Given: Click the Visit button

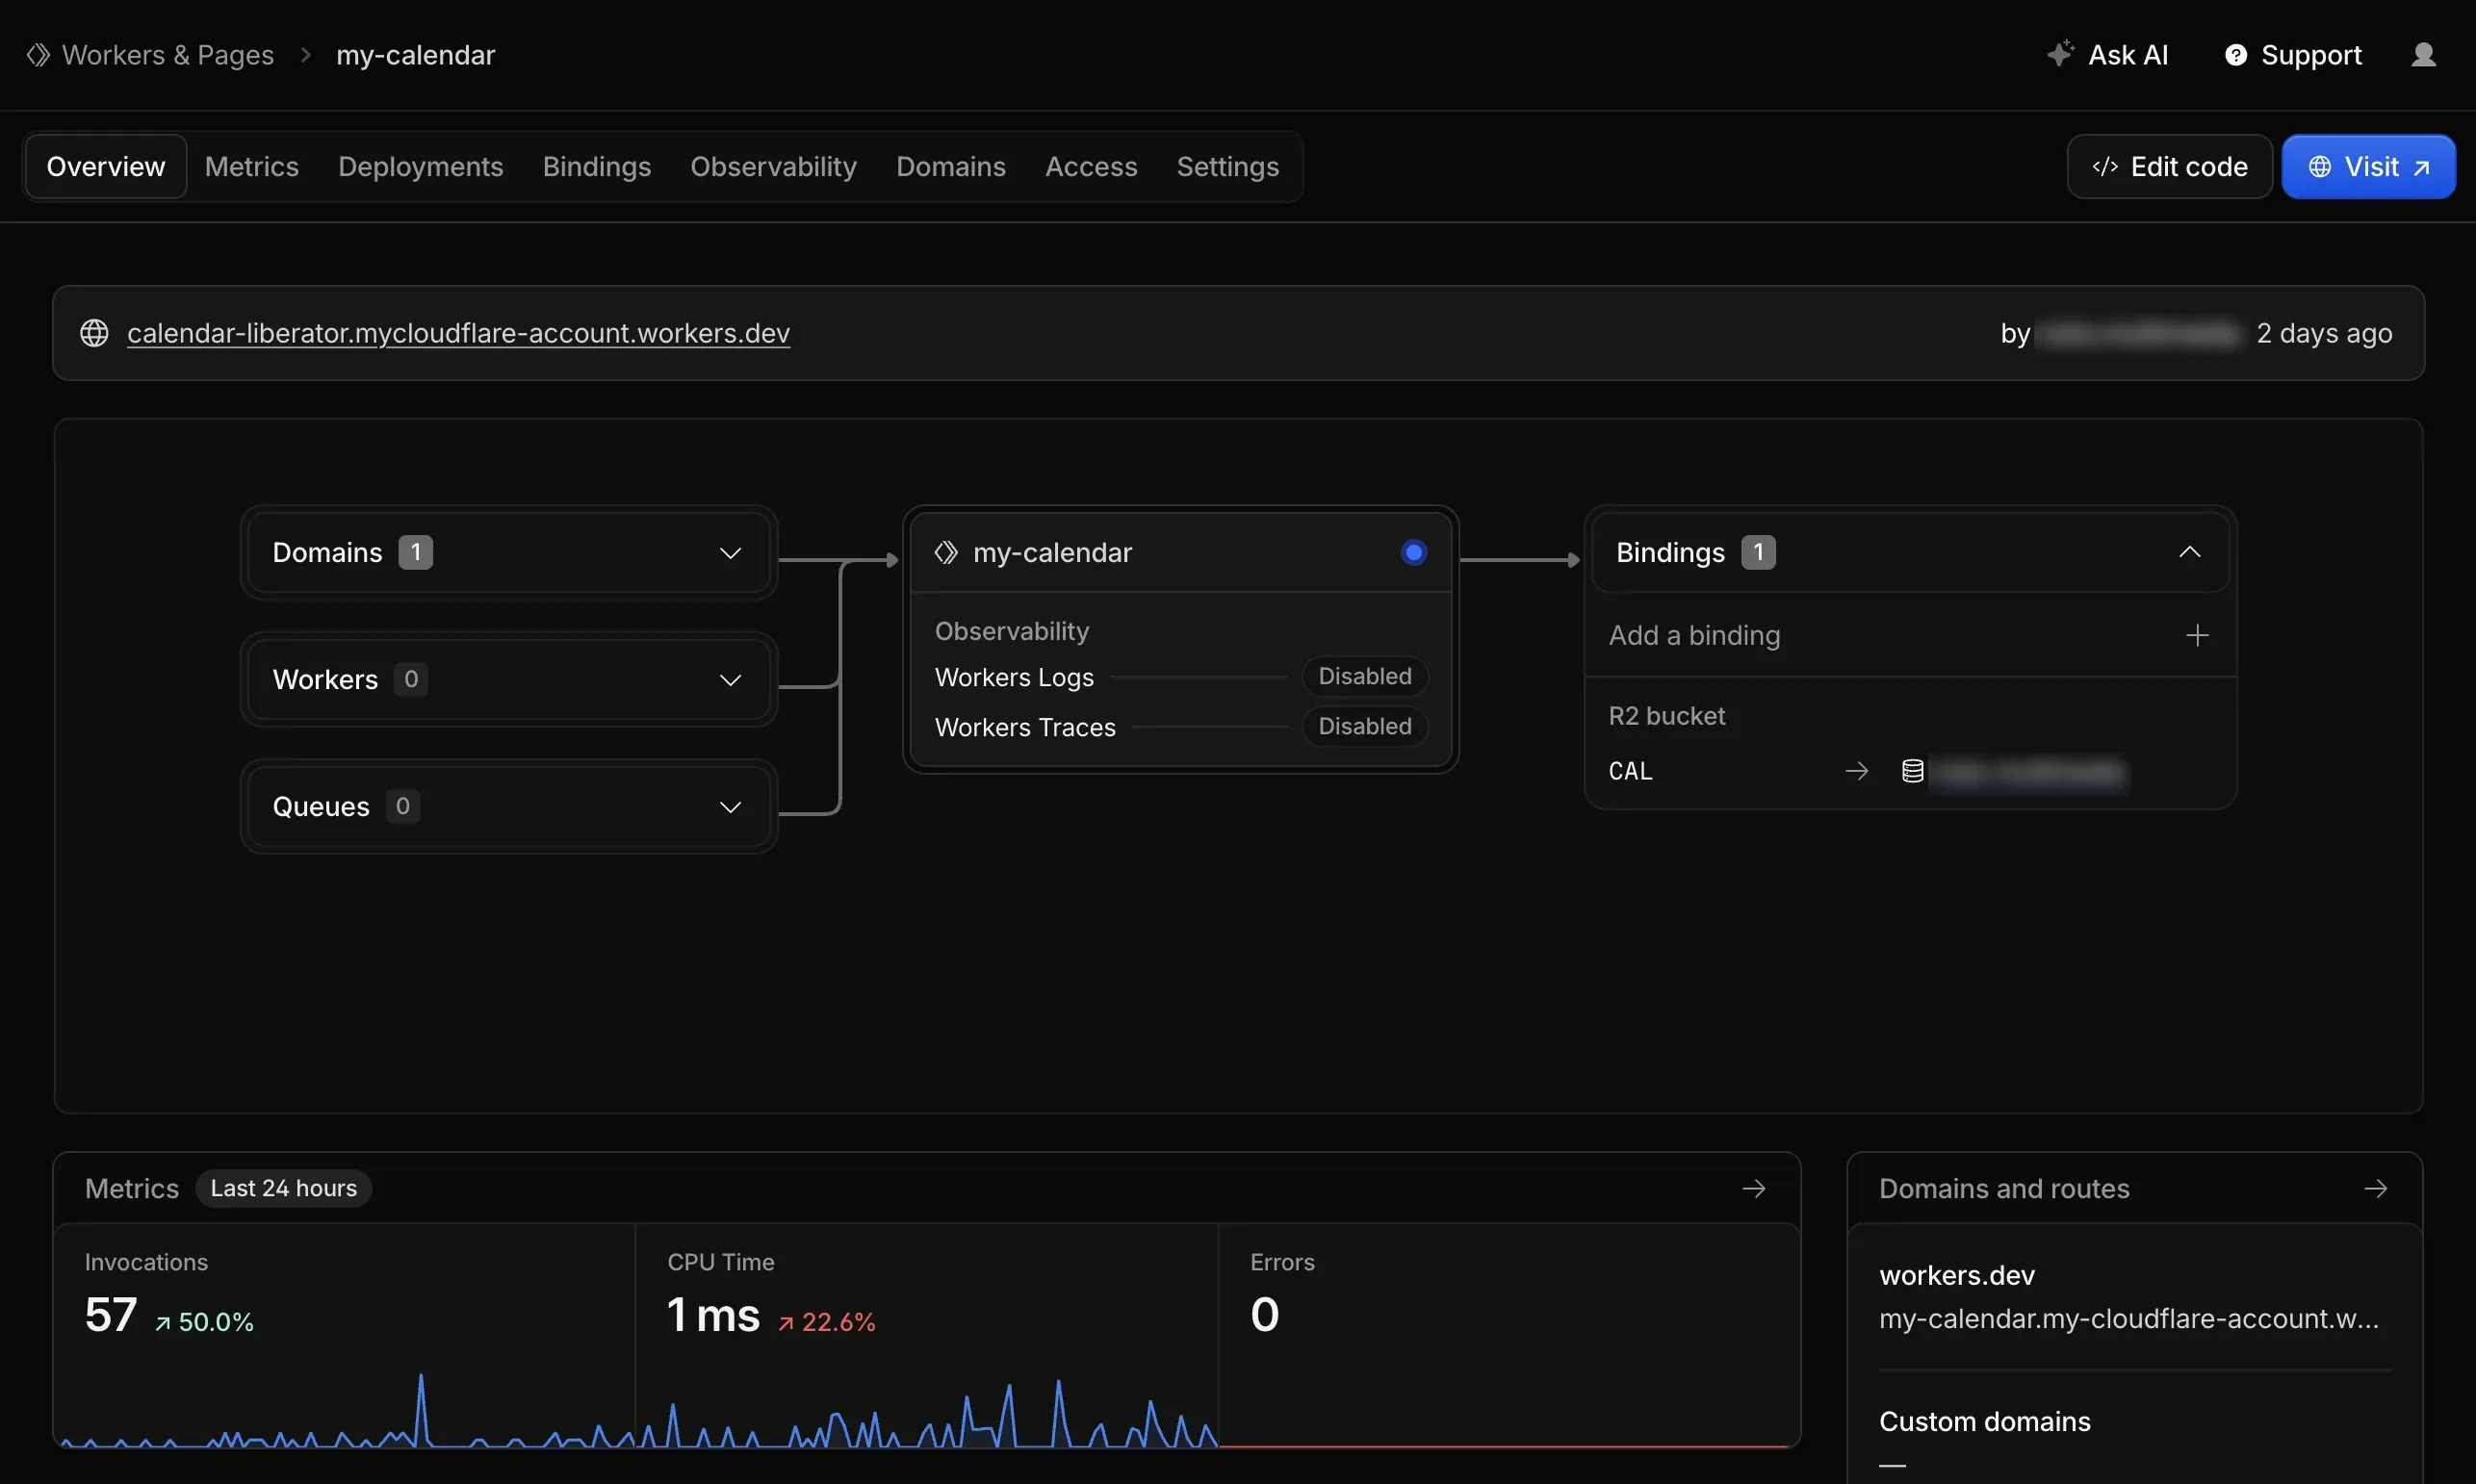Looking at the screenshot, I should tap(2368, 166).
